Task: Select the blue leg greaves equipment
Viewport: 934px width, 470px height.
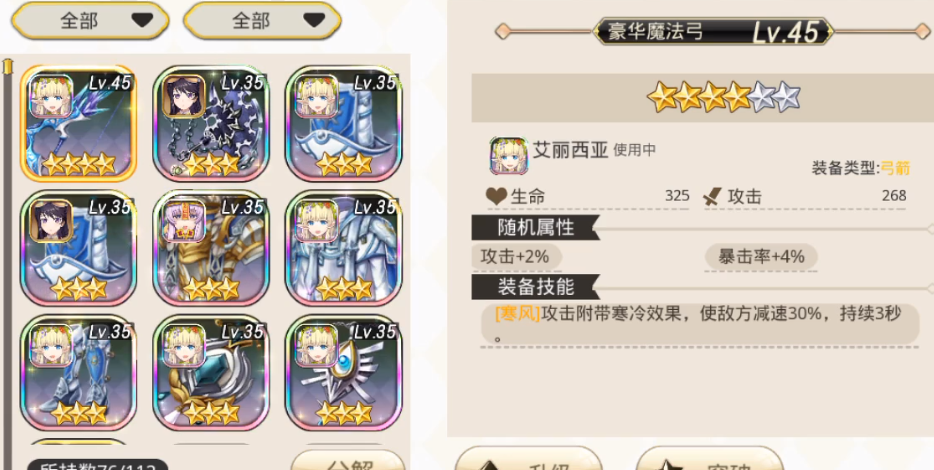Action: [x=78, y=372]
